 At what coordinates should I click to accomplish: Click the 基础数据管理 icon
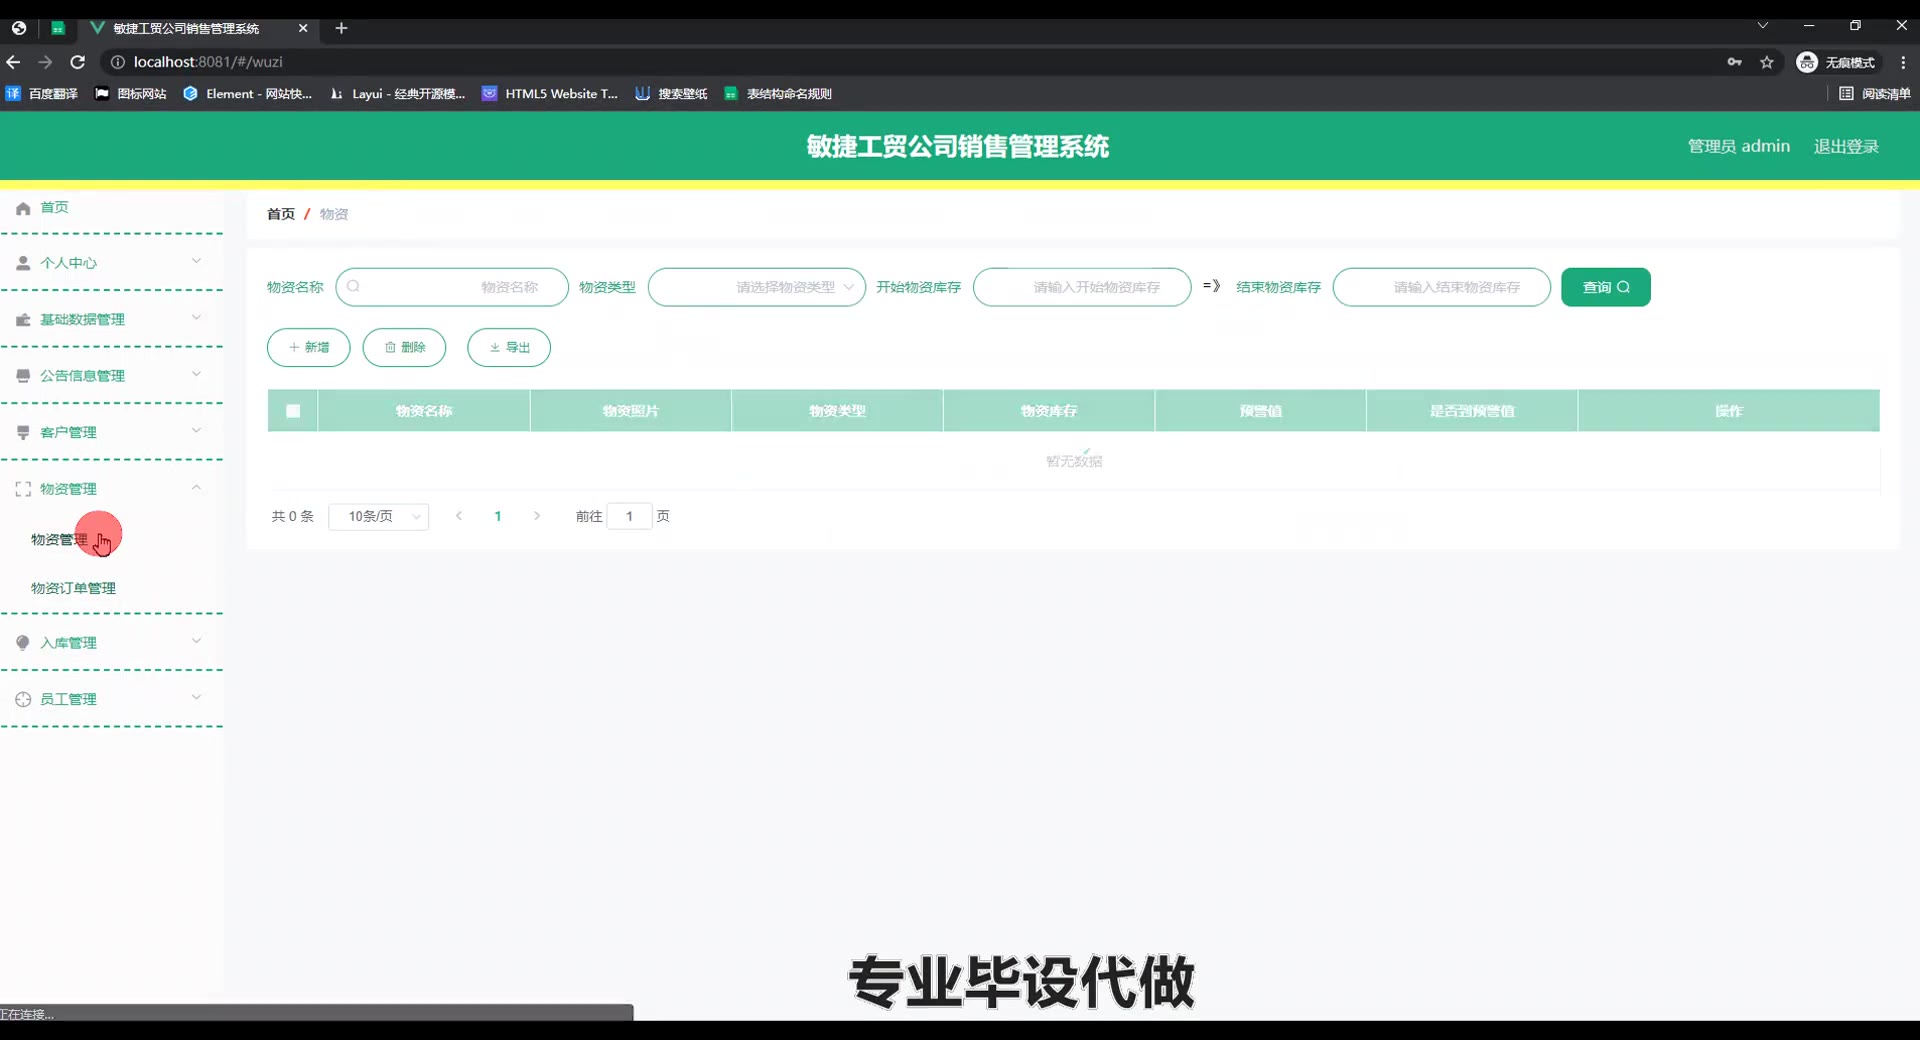[x=23, y=320]
